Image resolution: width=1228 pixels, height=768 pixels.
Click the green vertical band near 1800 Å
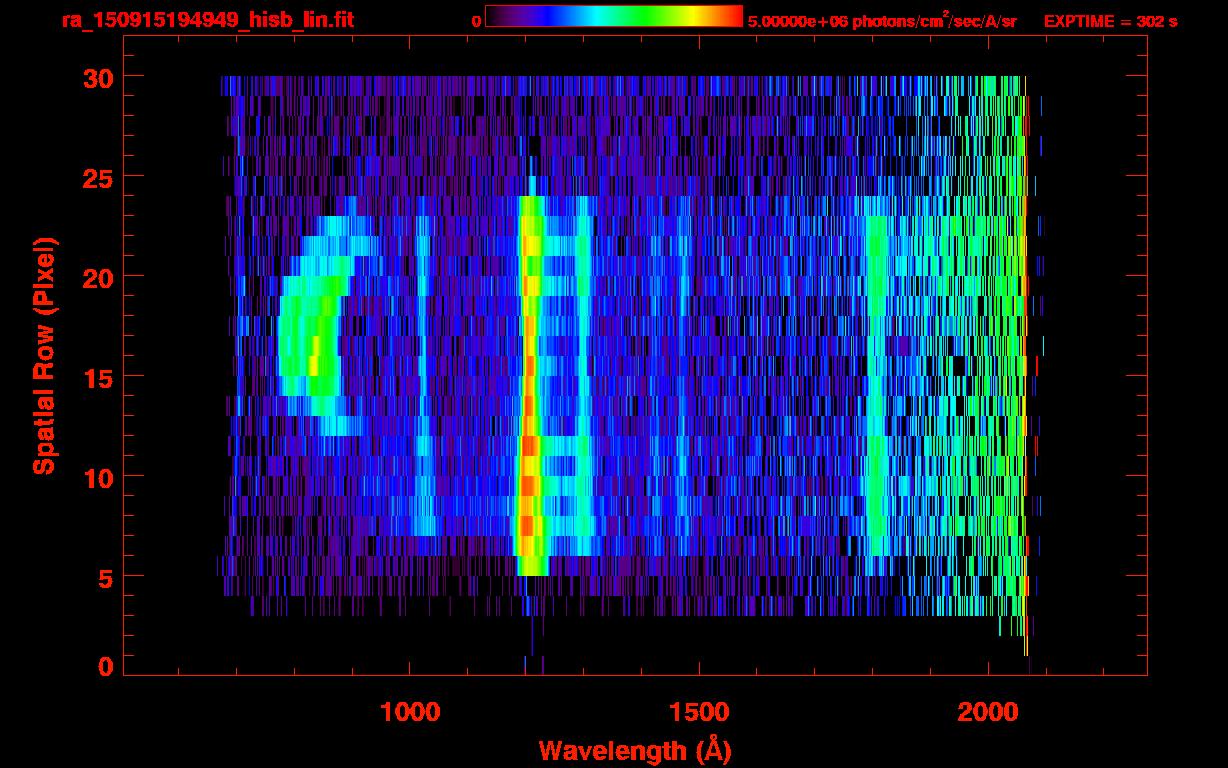pyautogui.click(x=876, y=385)
